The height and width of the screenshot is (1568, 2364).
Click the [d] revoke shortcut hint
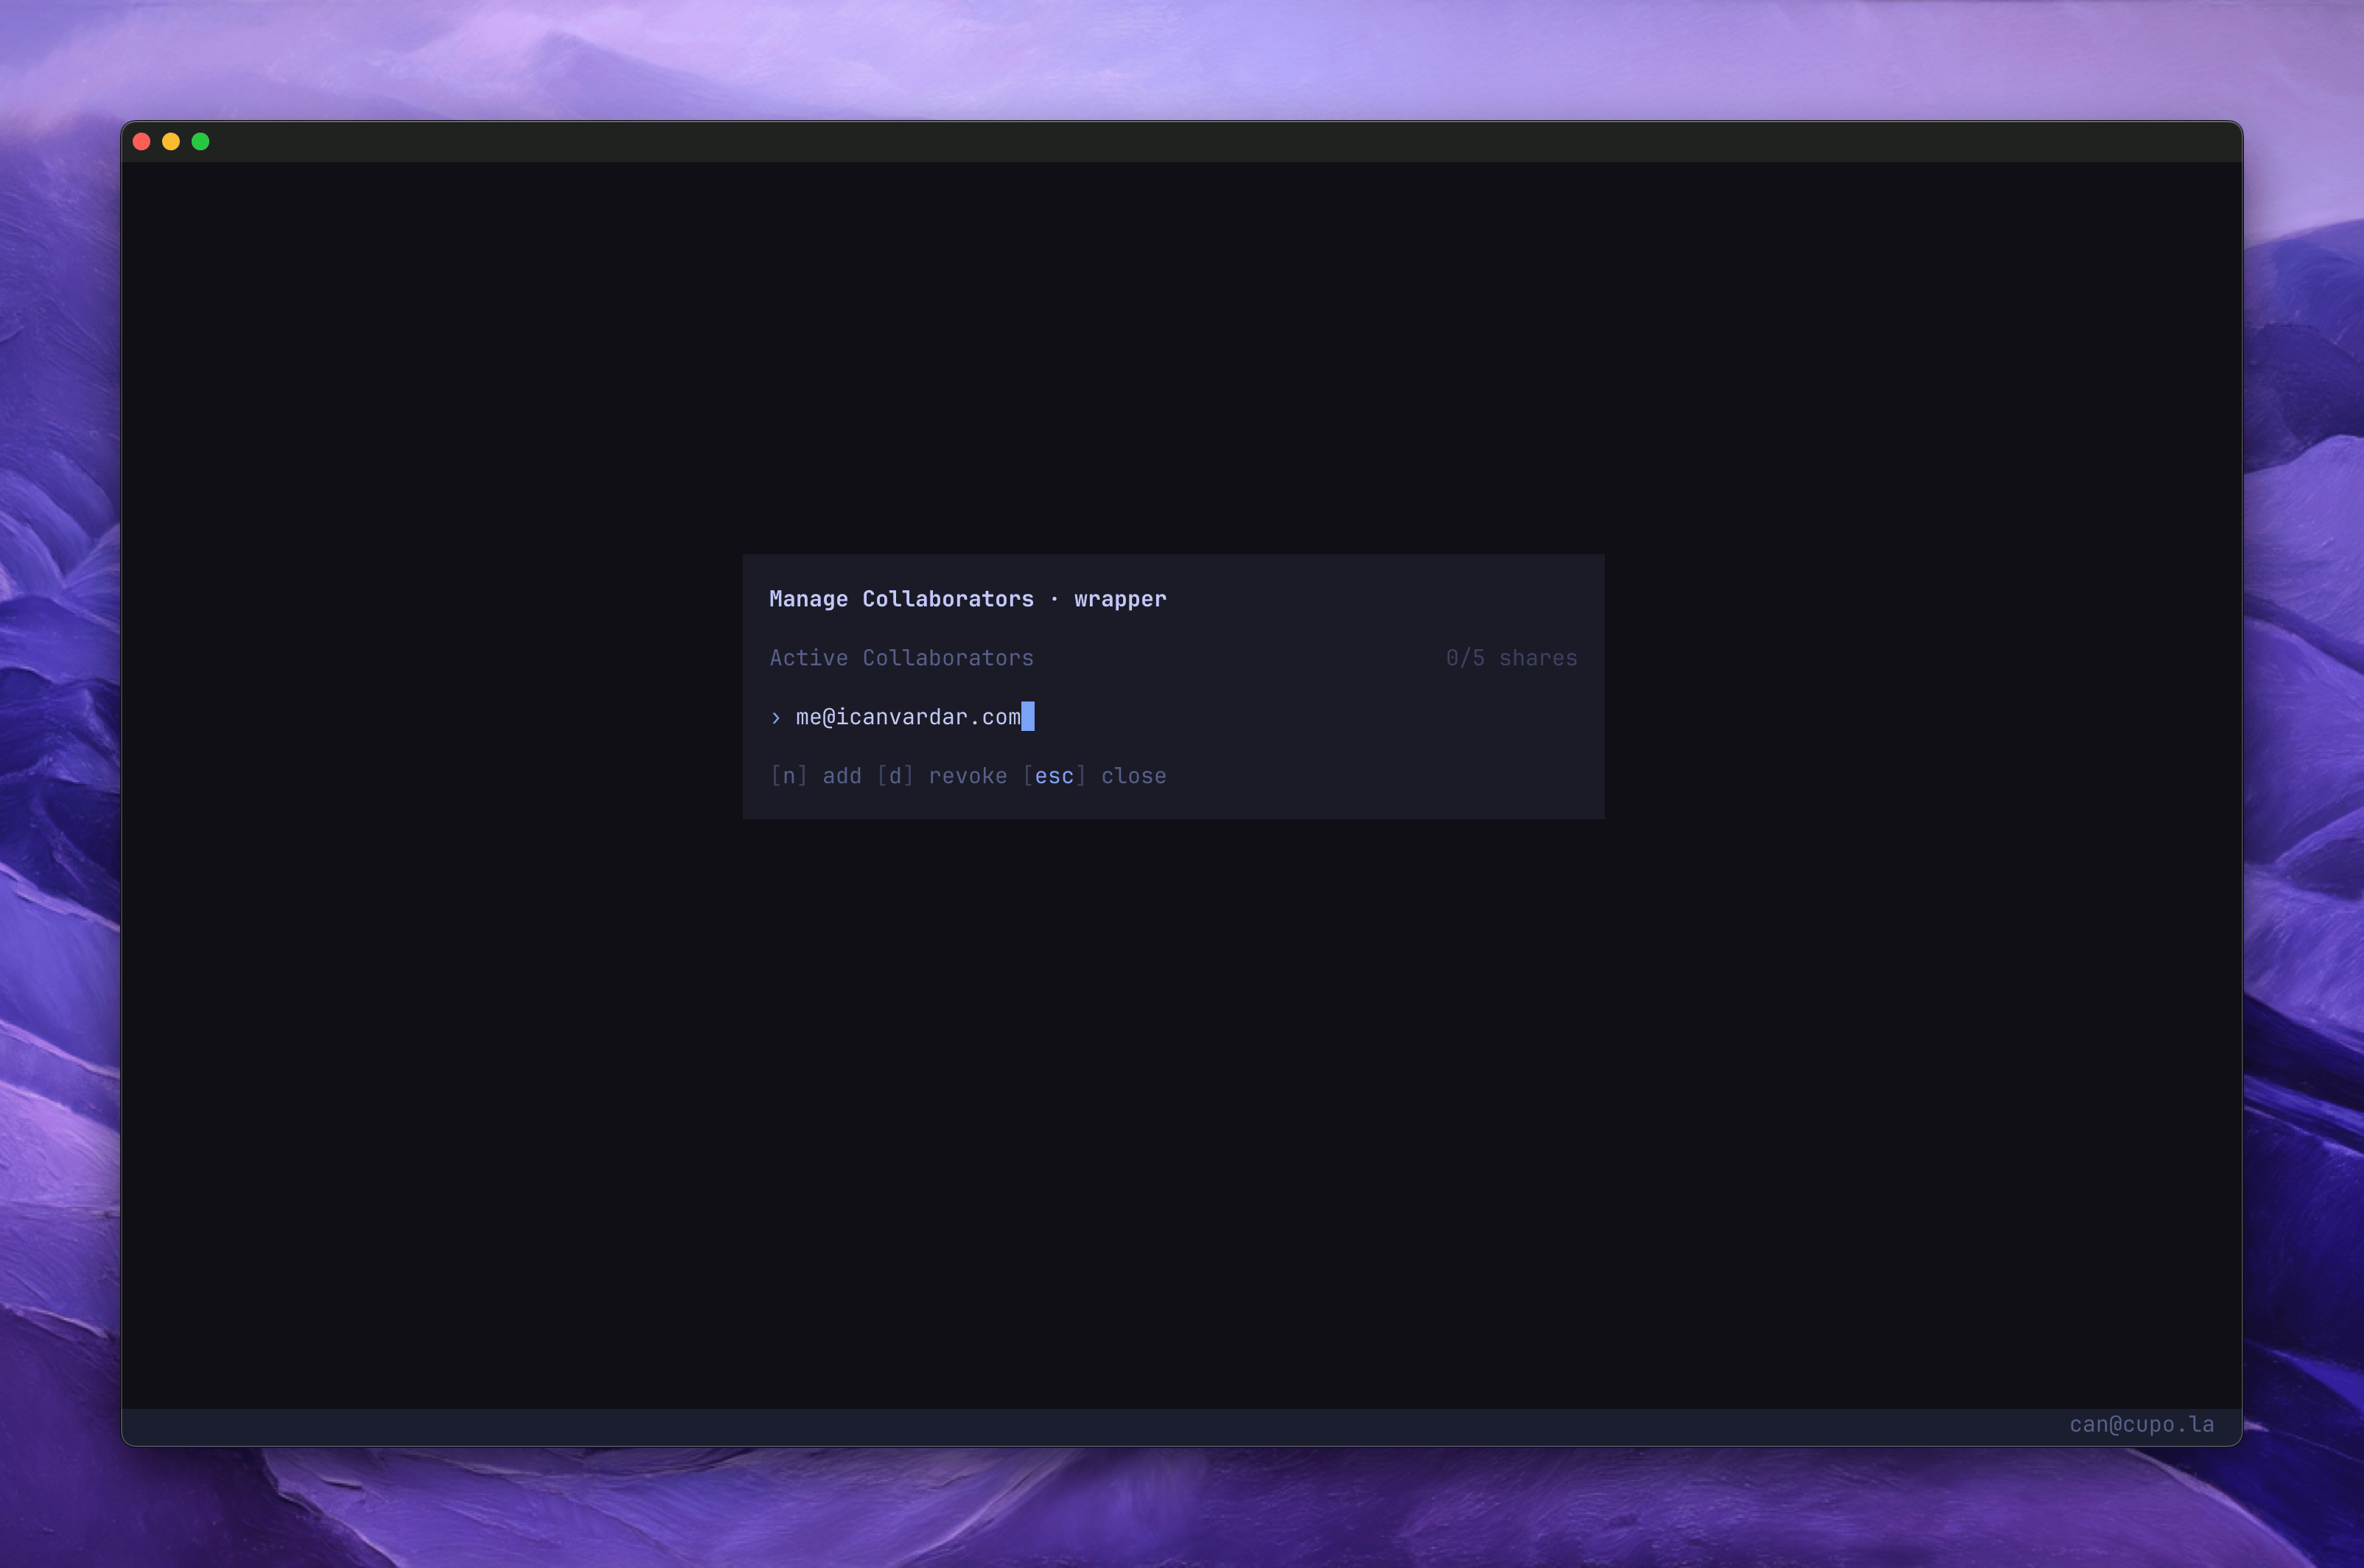click(941, 776)
